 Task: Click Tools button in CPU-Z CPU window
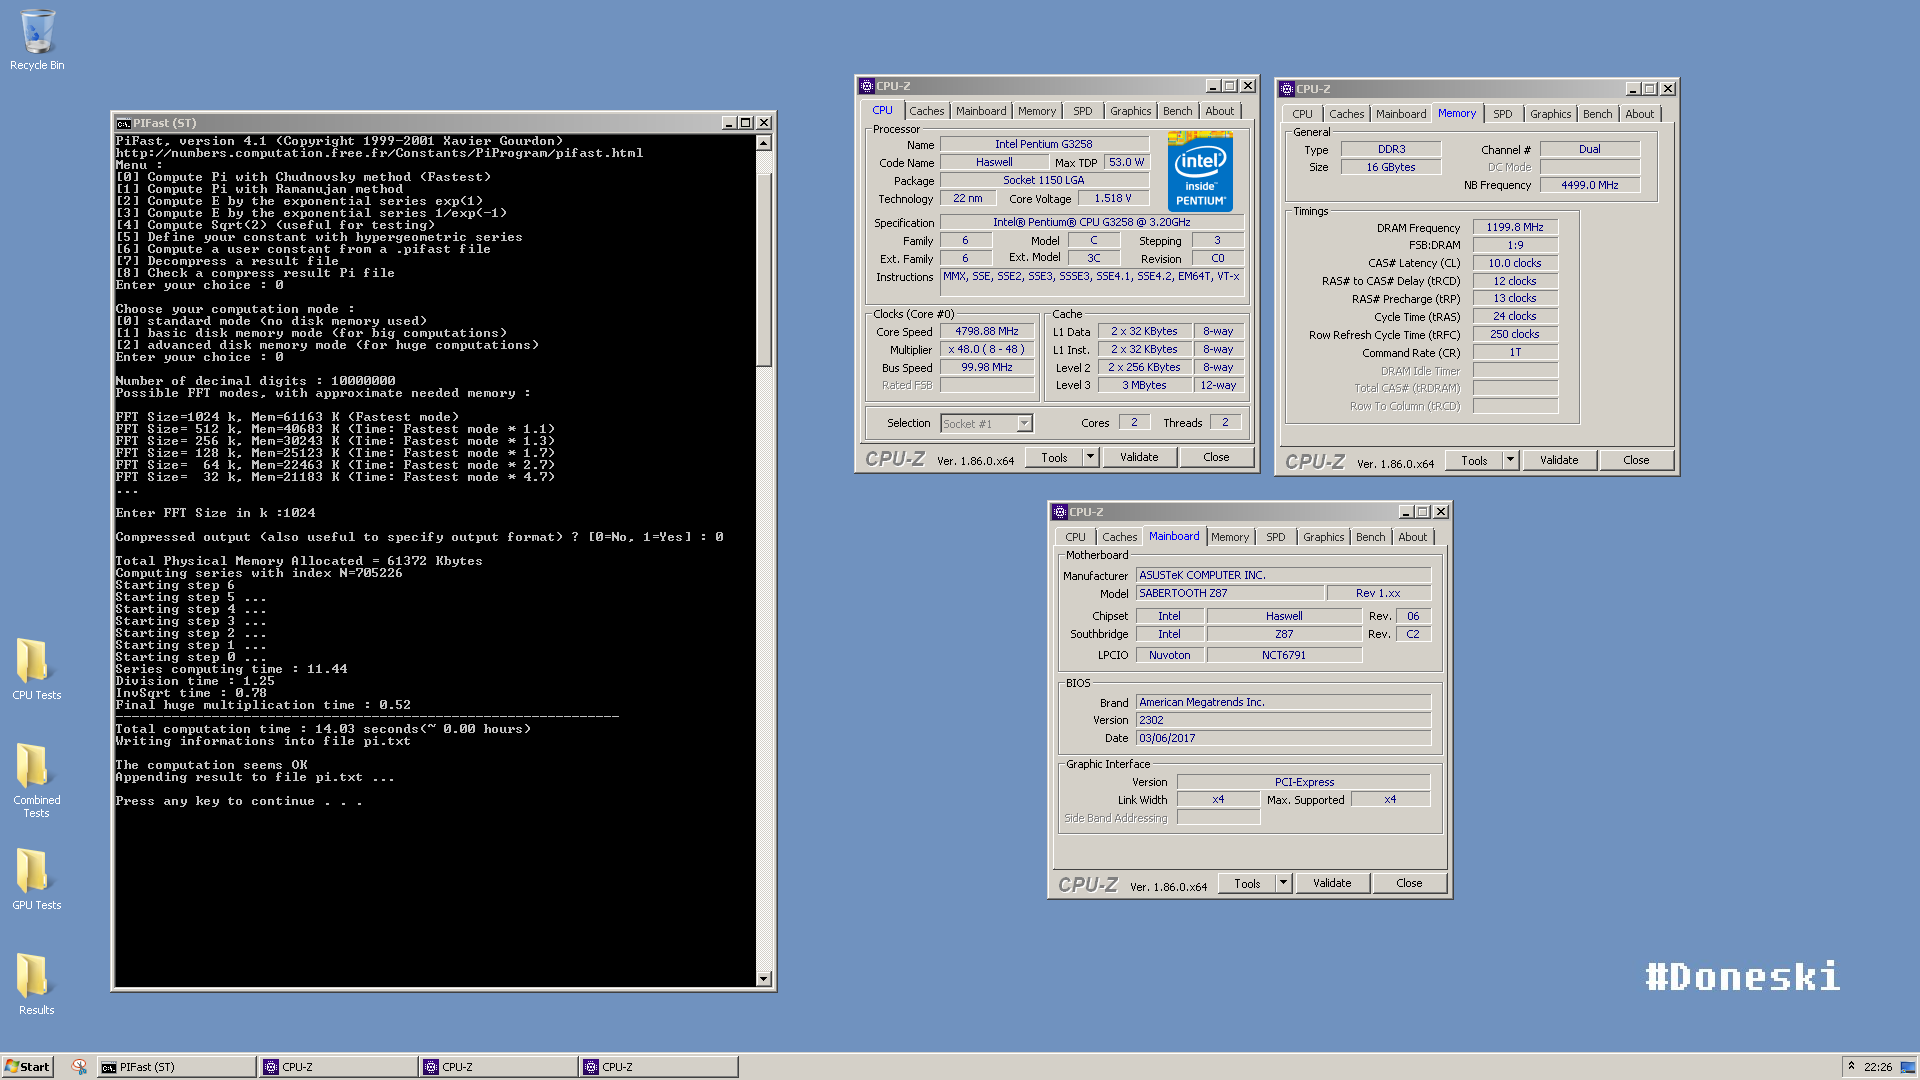pos(1054,457)
